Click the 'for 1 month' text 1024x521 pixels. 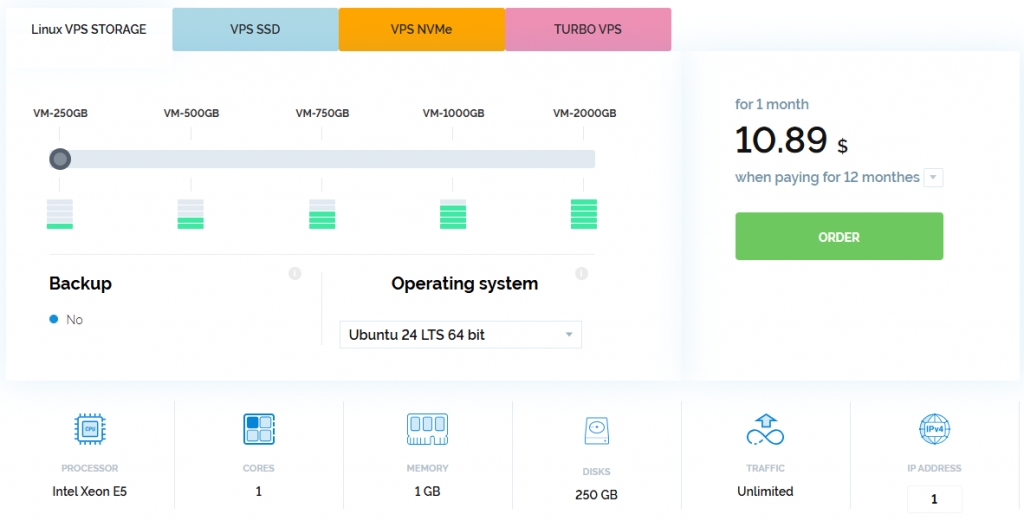coord(772,104)
